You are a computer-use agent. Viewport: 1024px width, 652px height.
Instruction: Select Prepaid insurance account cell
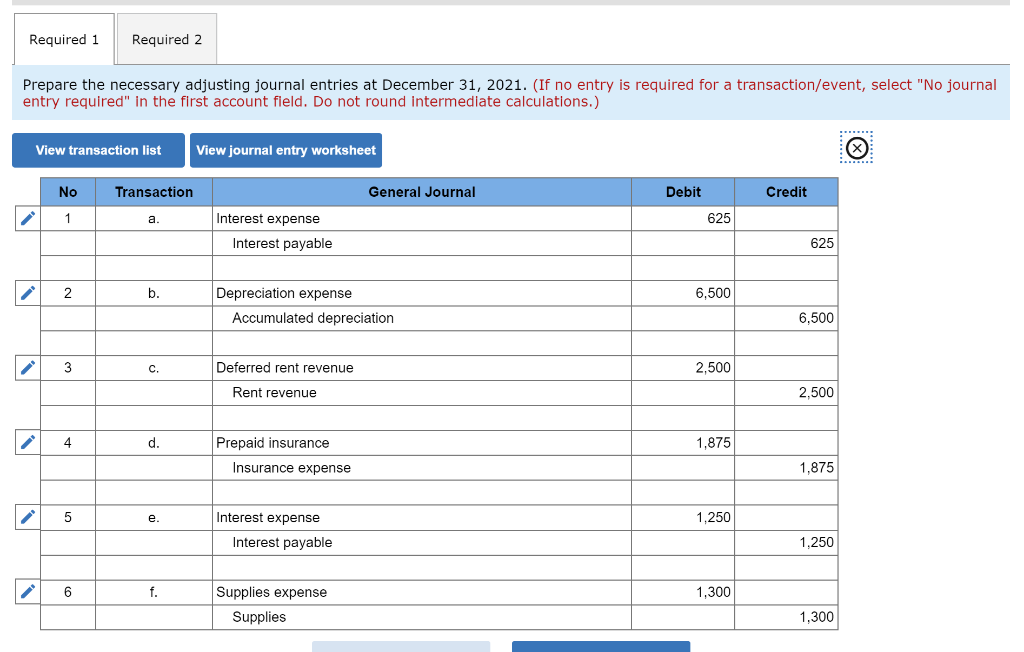coord(422,442)
